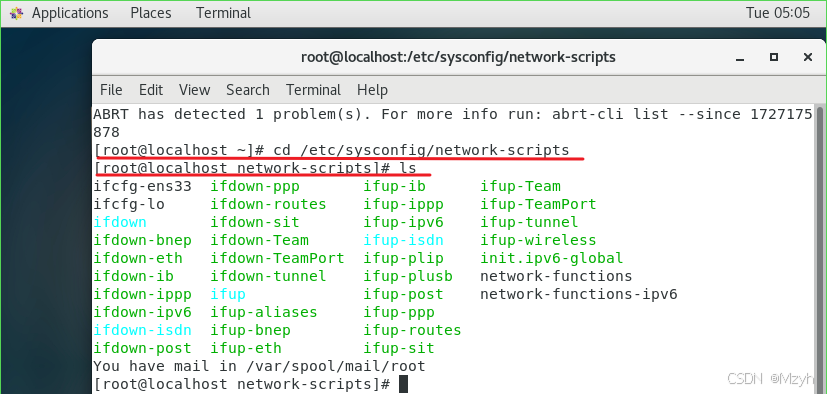Viewport: 827px width, 394px height.
Task: Click the init.ipv6-global entry
Action: [552, 258]
